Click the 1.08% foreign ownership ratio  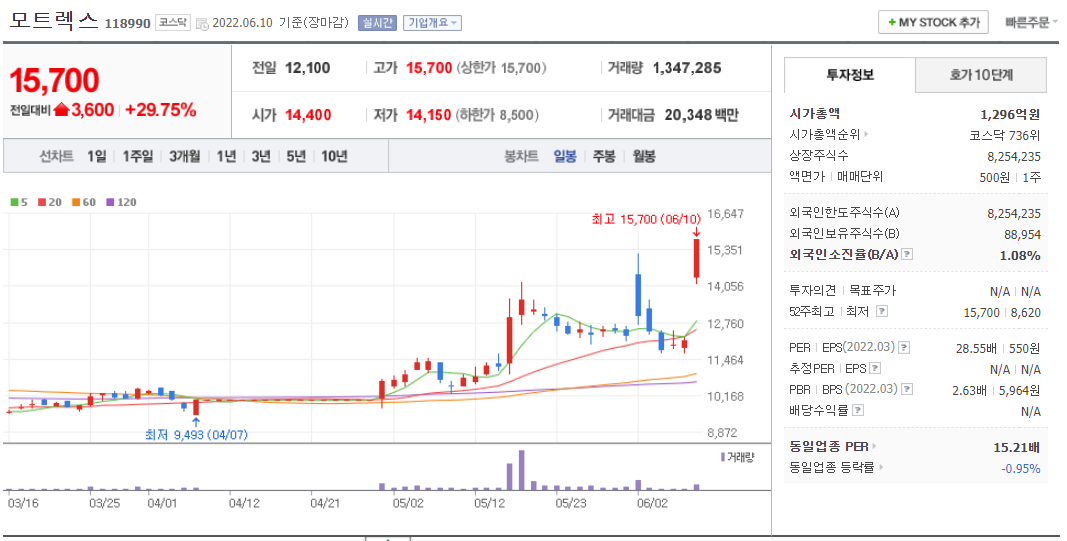tap(1020, 255)
